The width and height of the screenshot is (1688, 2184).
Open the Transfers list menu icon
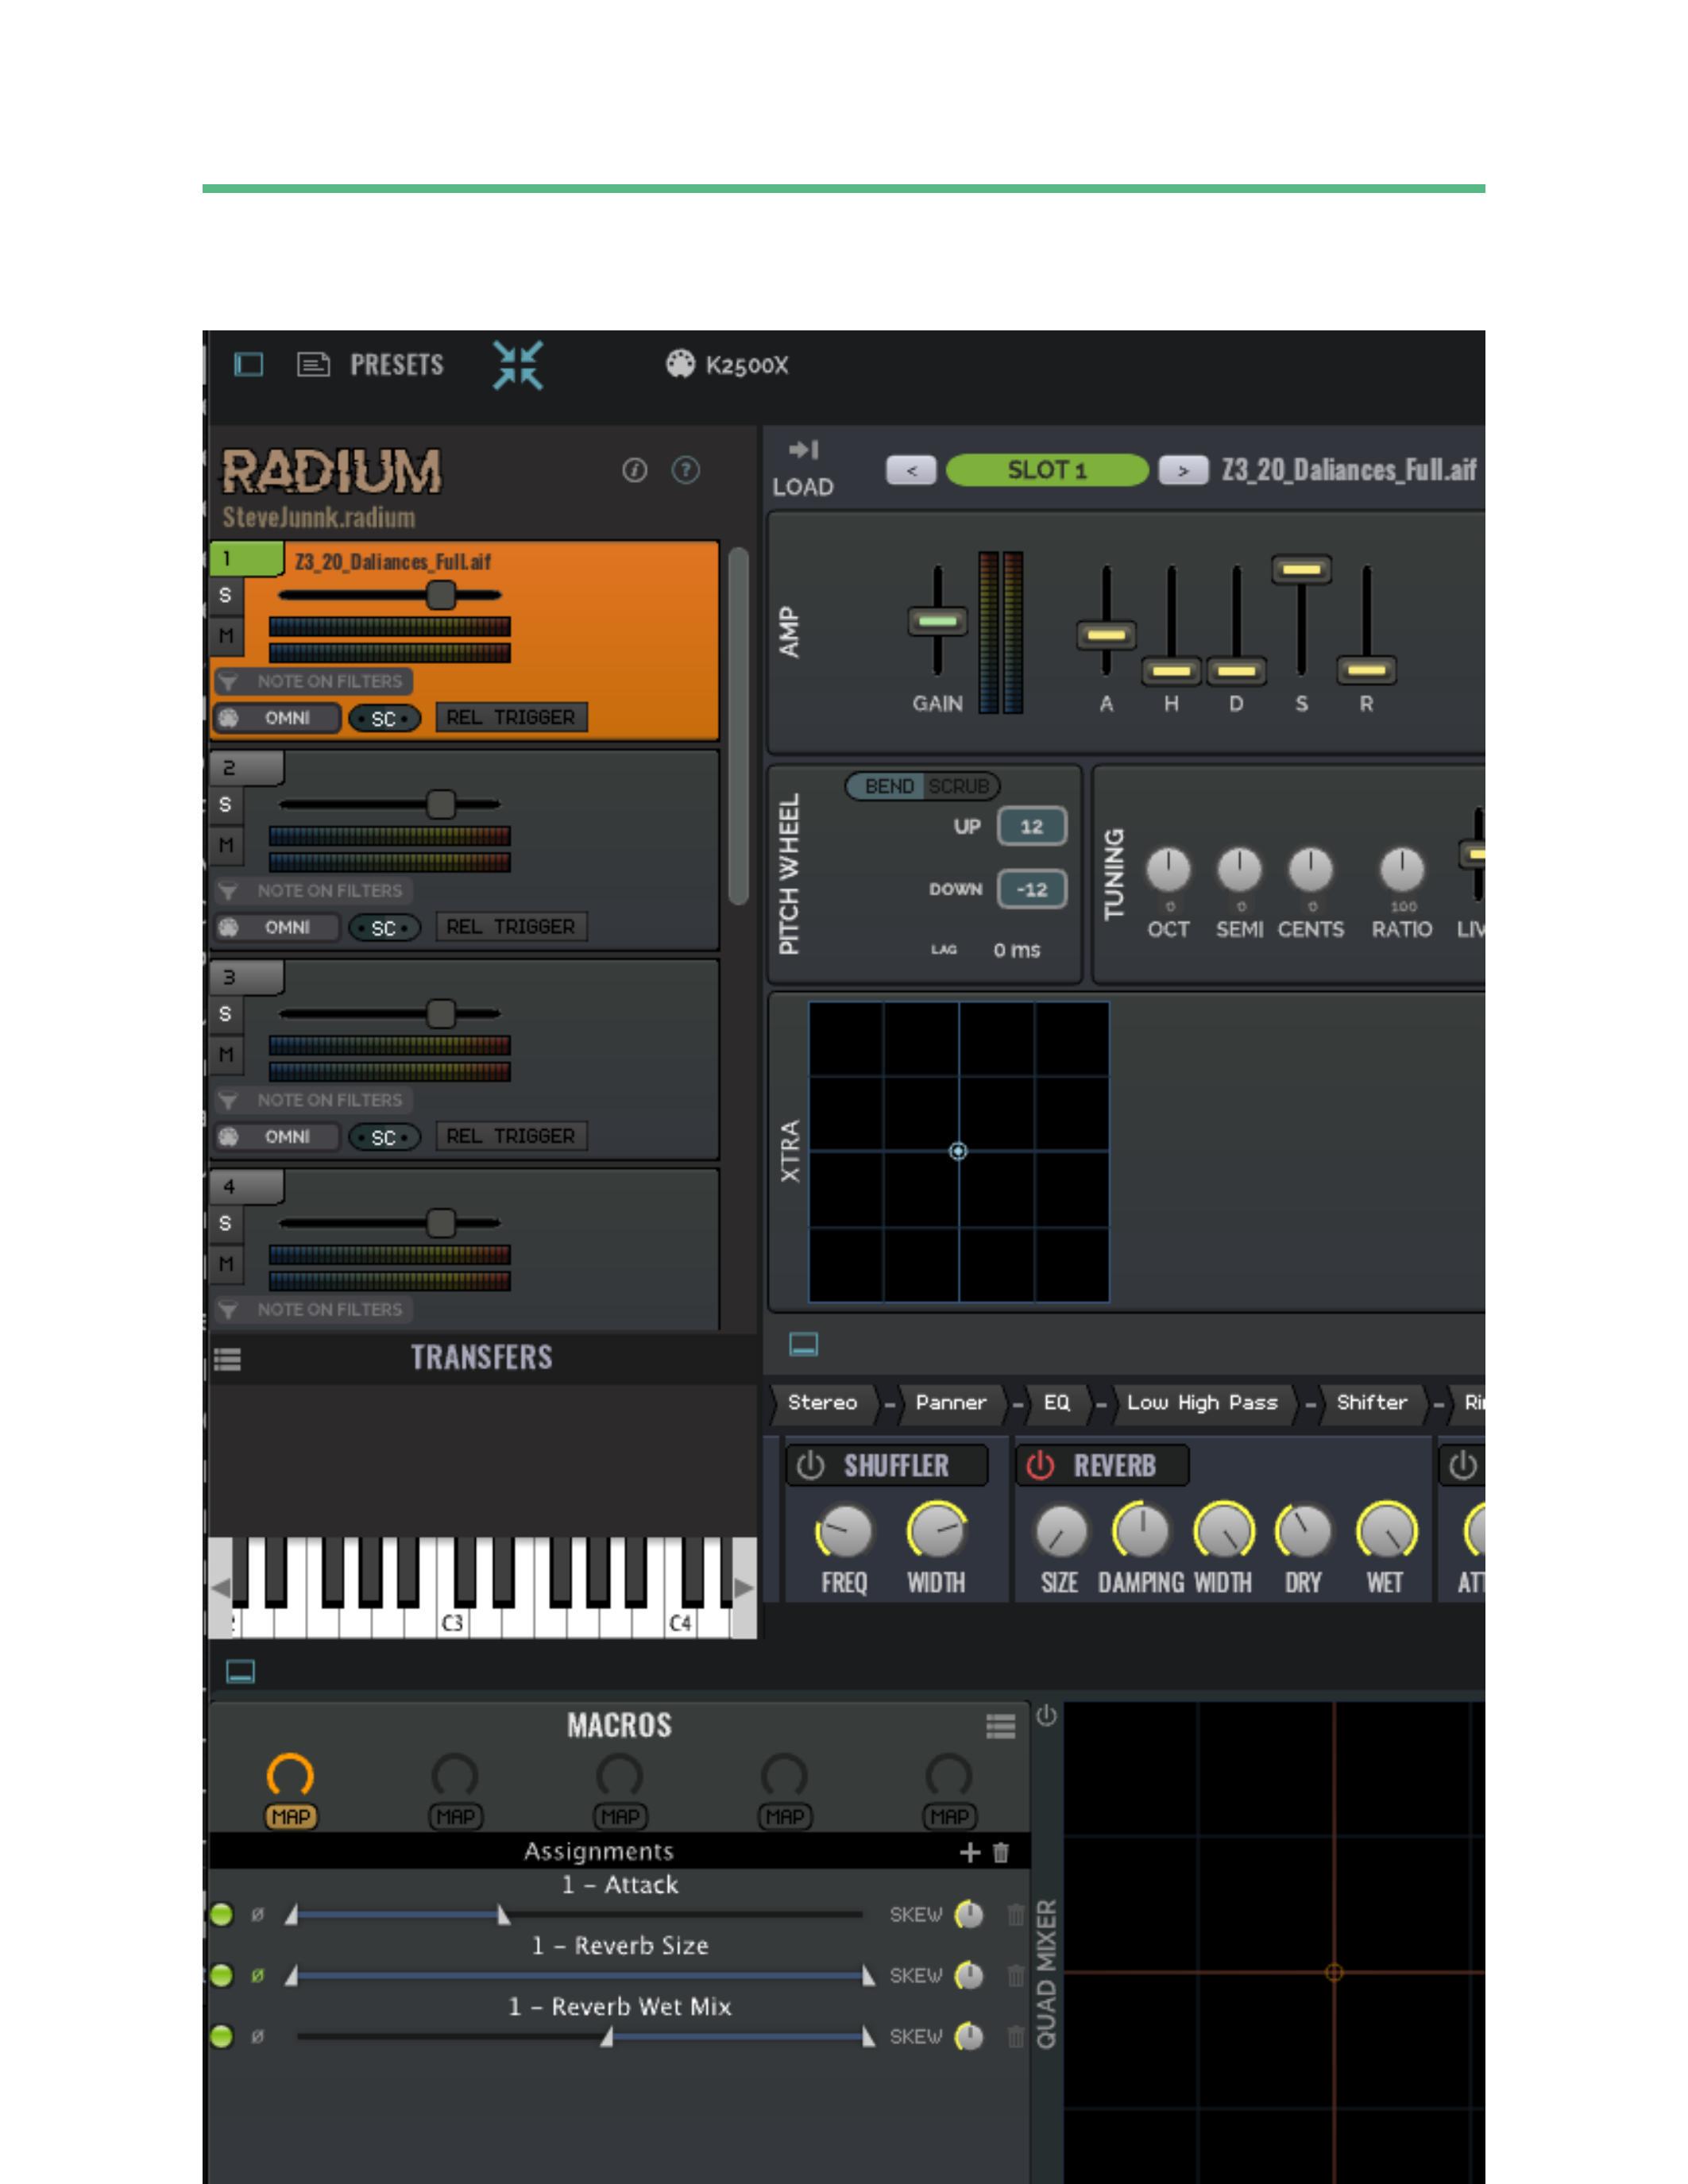(228, 1359)
